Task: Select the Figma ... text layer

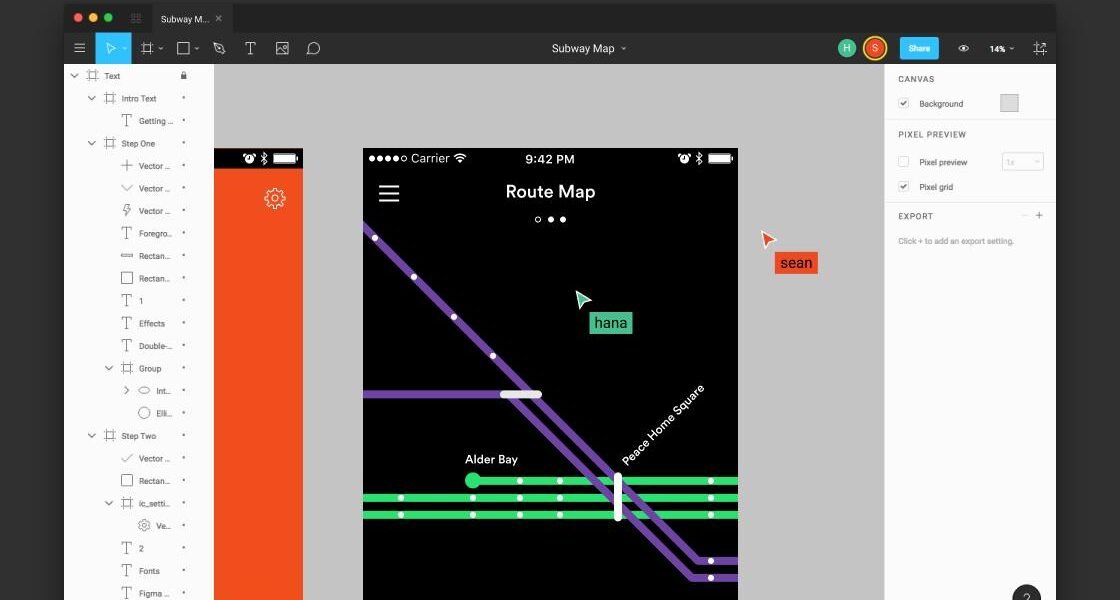Action: (x=154, y=593)
